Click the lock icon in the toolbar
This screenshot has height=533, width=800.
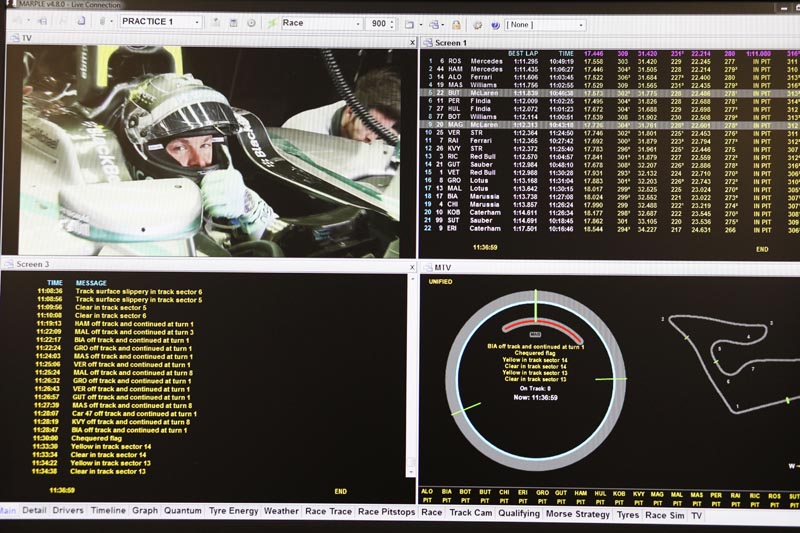(456, 23)
